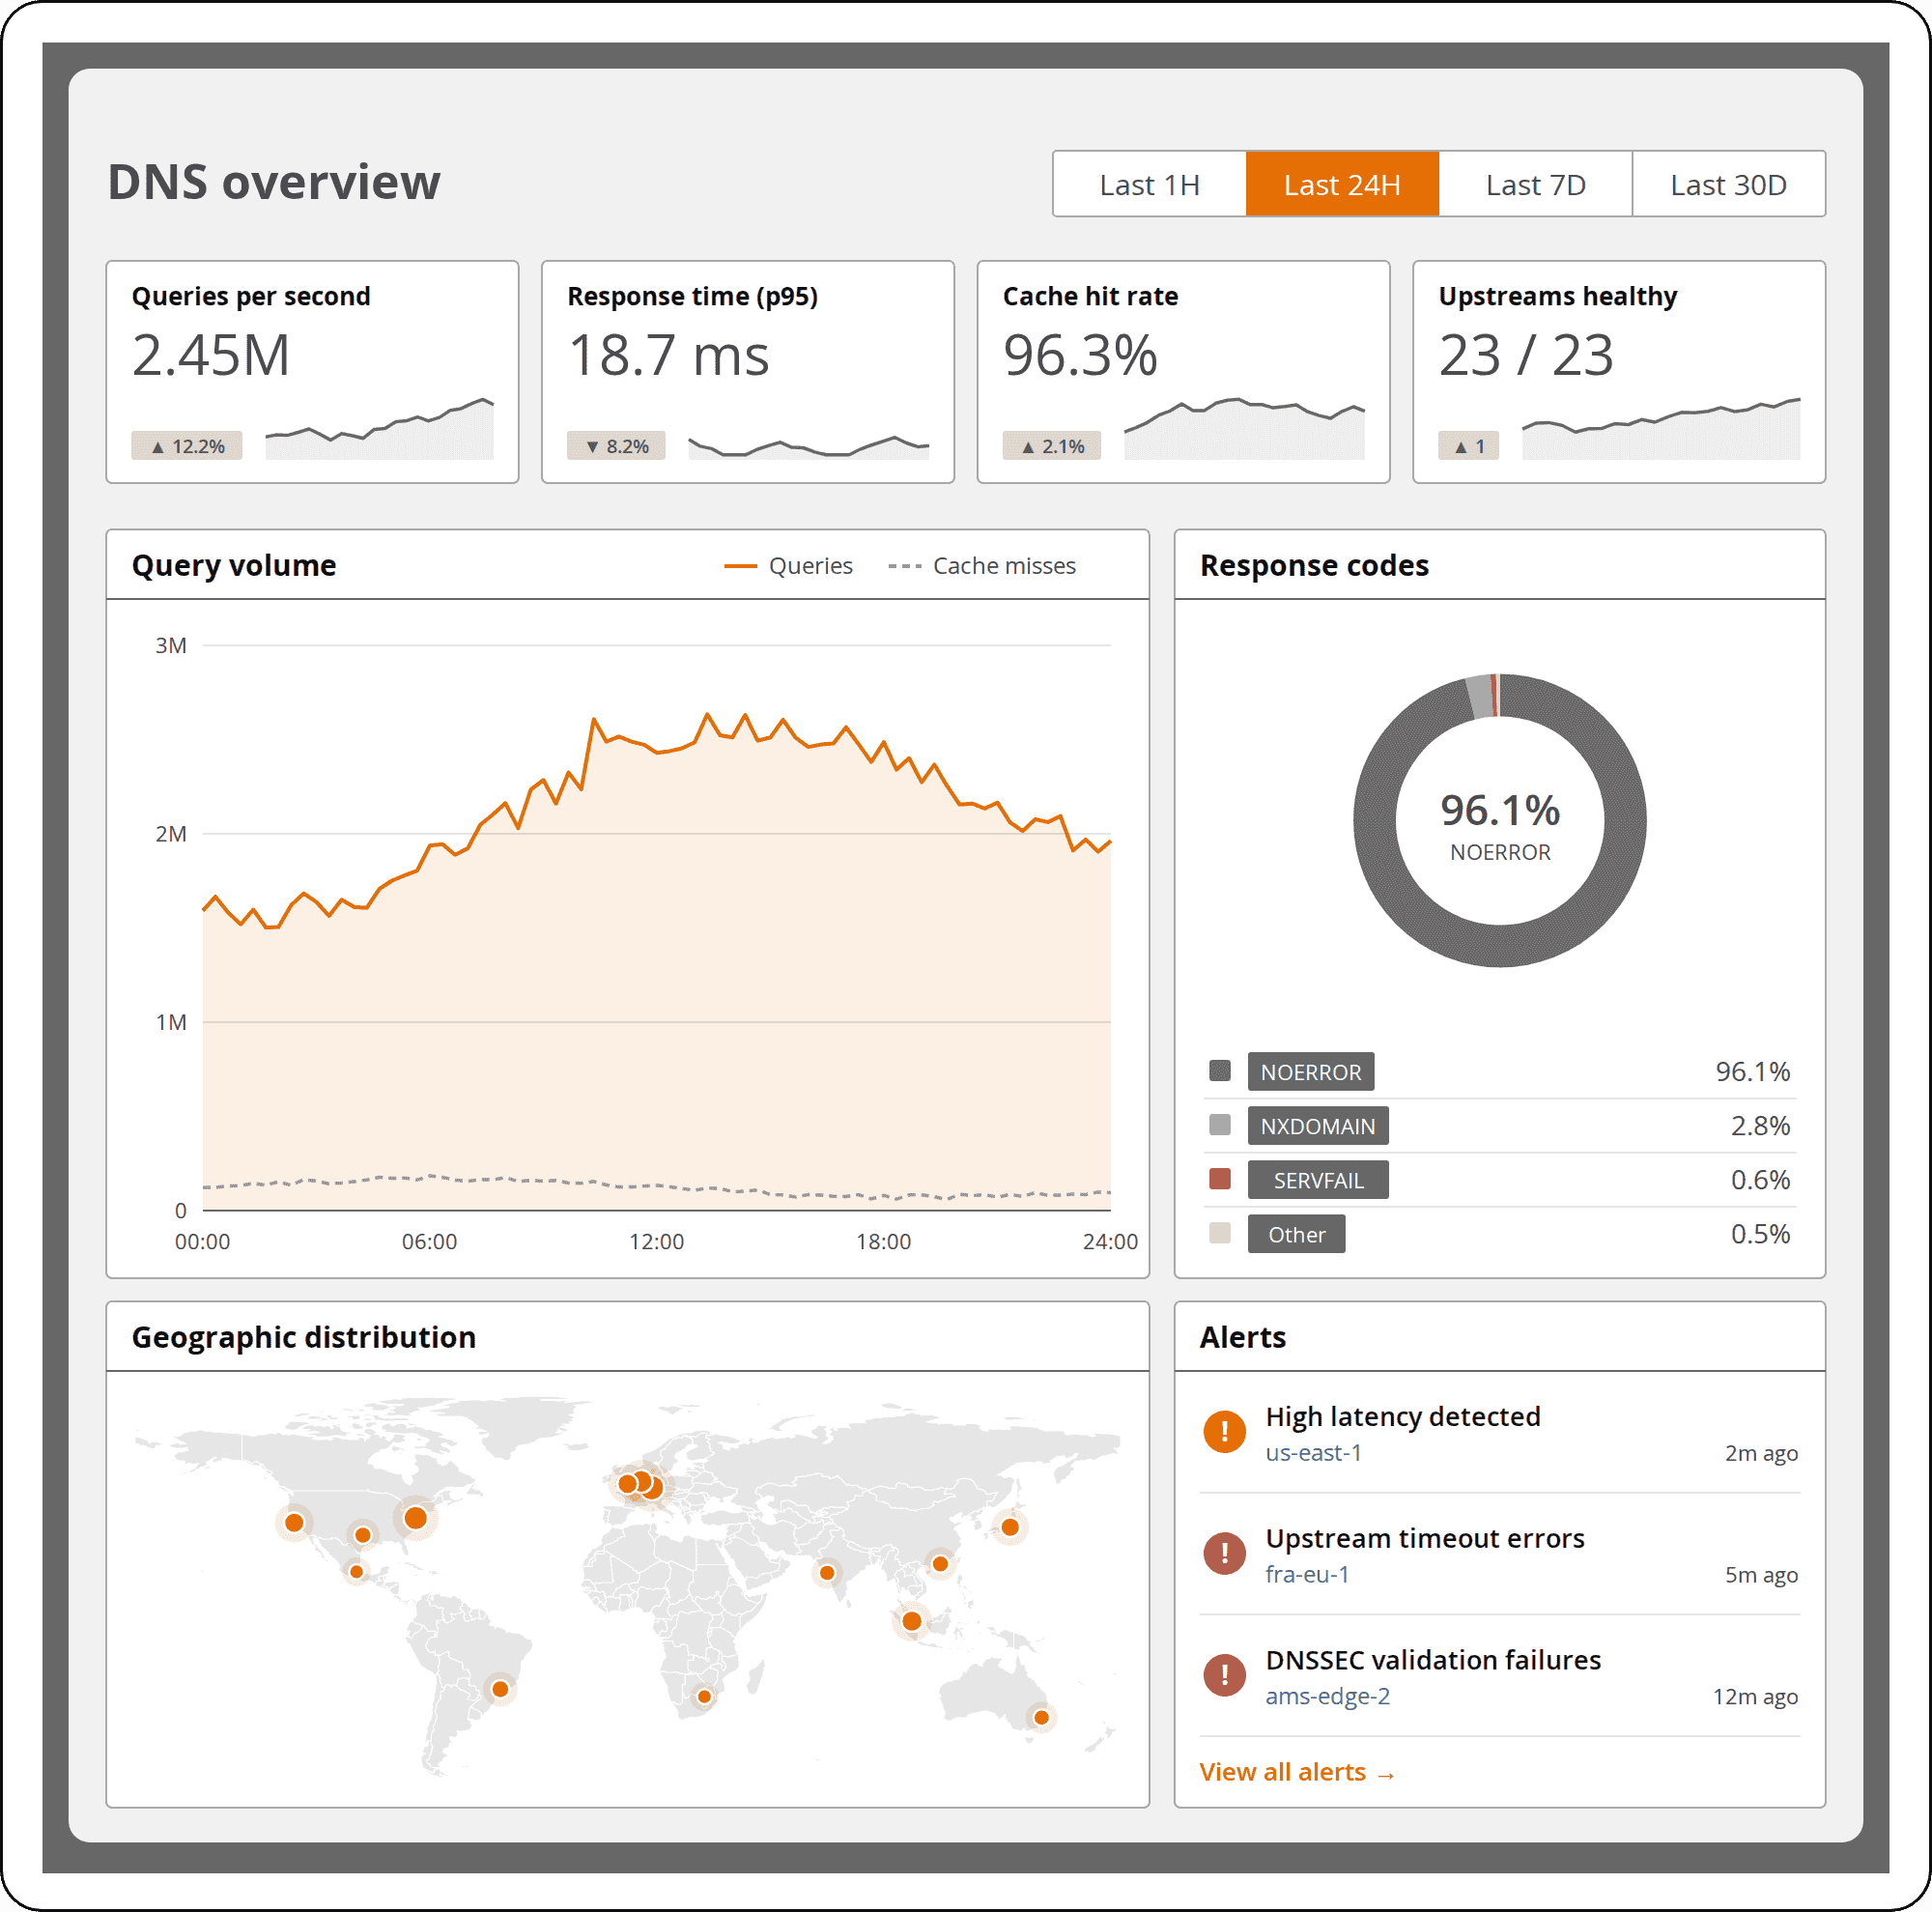Select the NXDOMAIN response code label
This screenshot has width=1932, height=1912.
[1317, 1125]
